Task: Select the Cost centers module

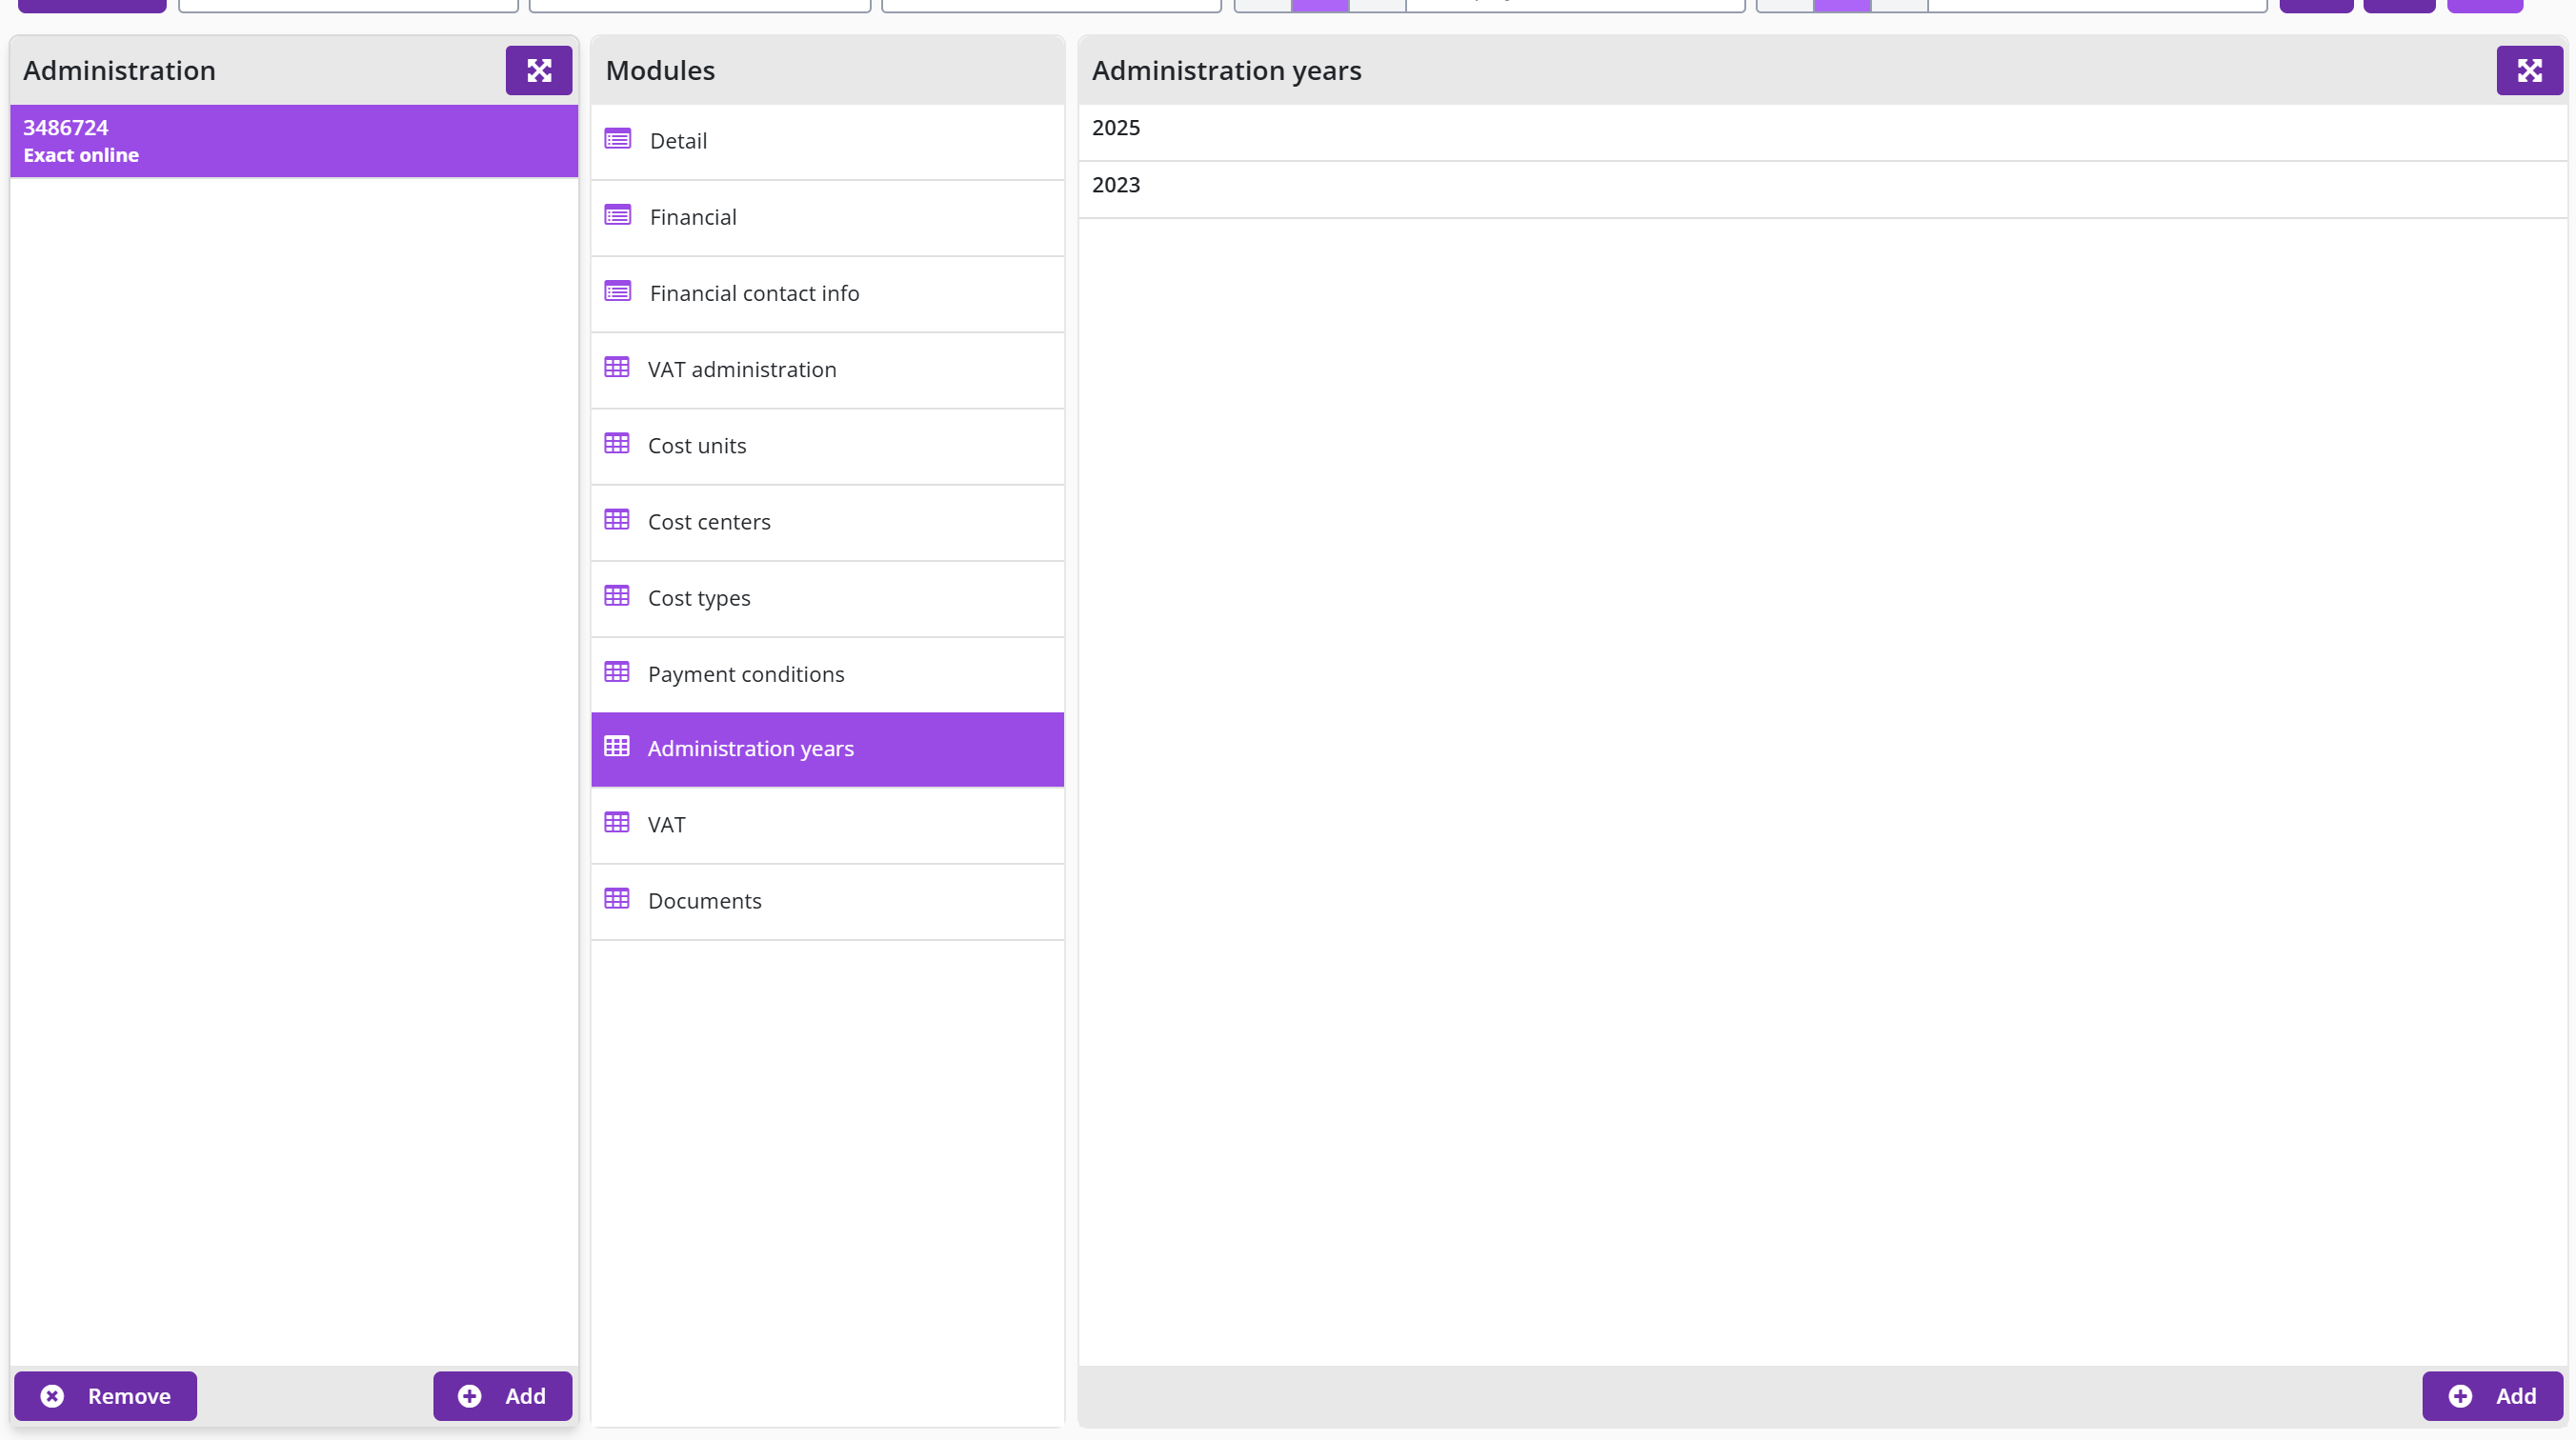Action: 827,522
